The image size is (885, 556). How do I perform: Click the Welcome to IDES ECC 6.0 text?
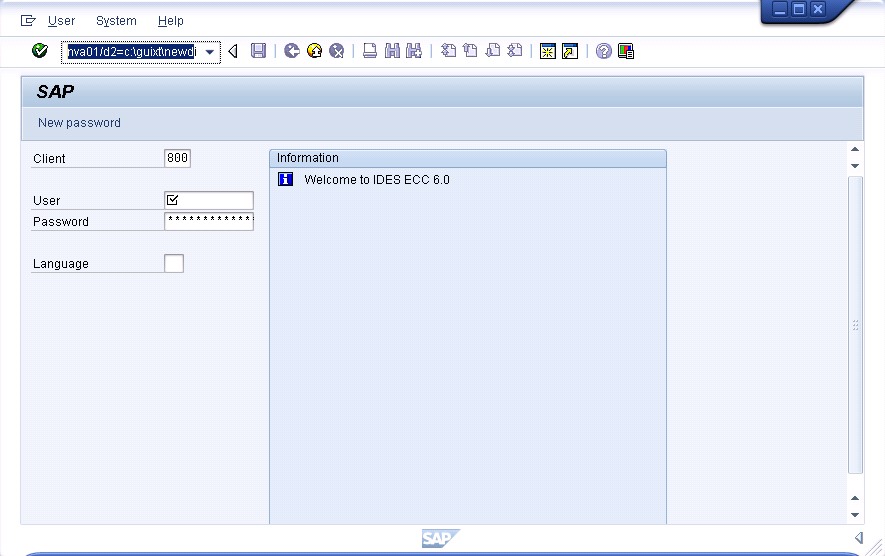coord(377,180)
